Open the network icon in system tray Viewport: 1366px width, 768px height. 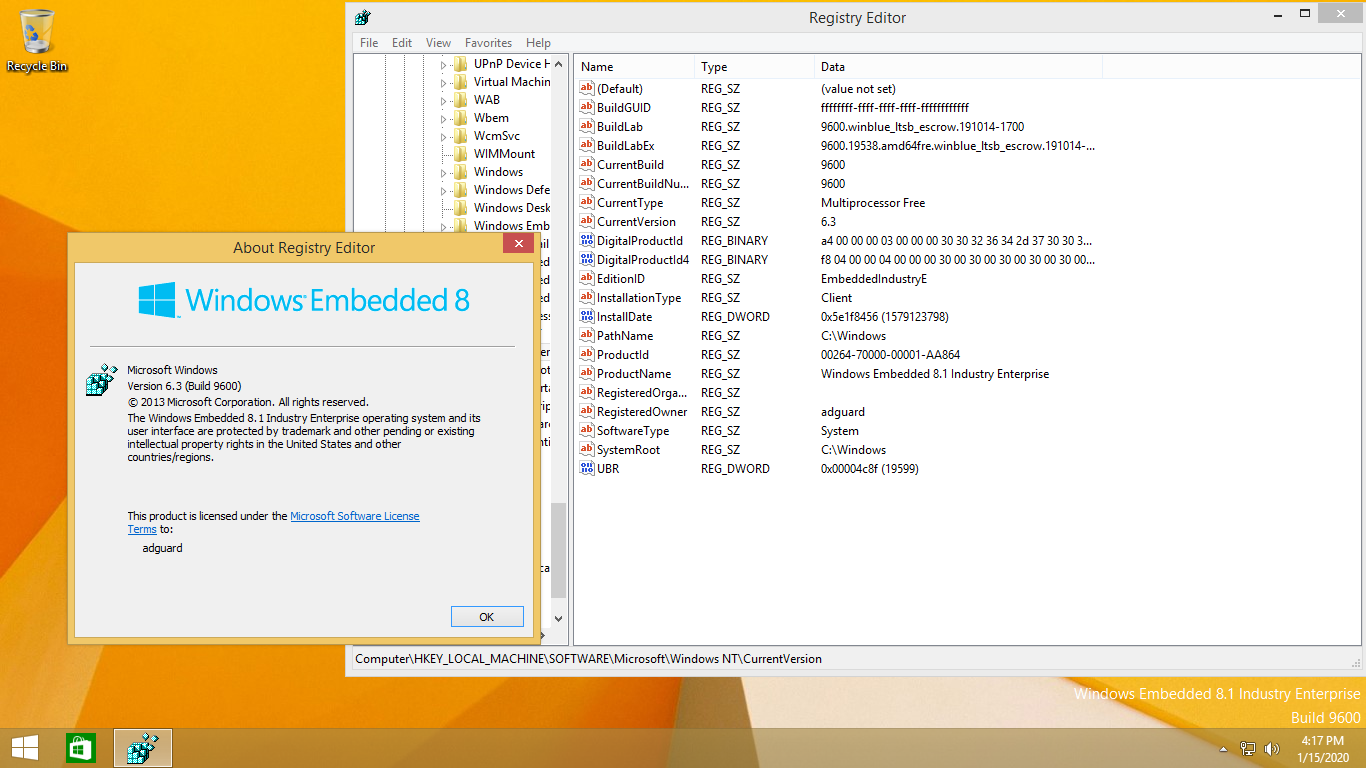click(1248, 748)
